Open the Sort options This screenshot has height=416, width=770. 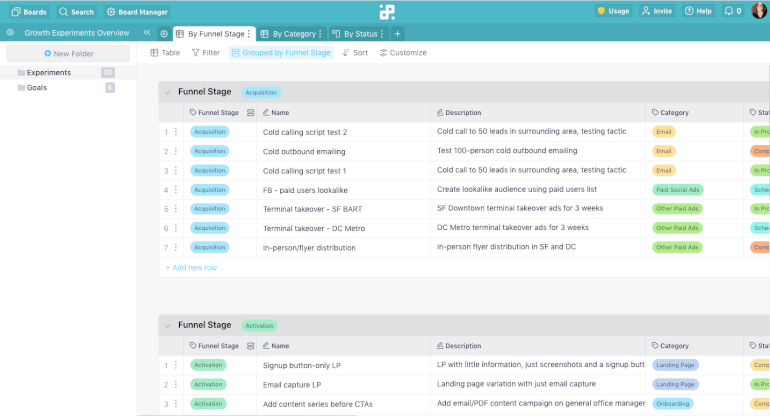(x=355, y=53)
